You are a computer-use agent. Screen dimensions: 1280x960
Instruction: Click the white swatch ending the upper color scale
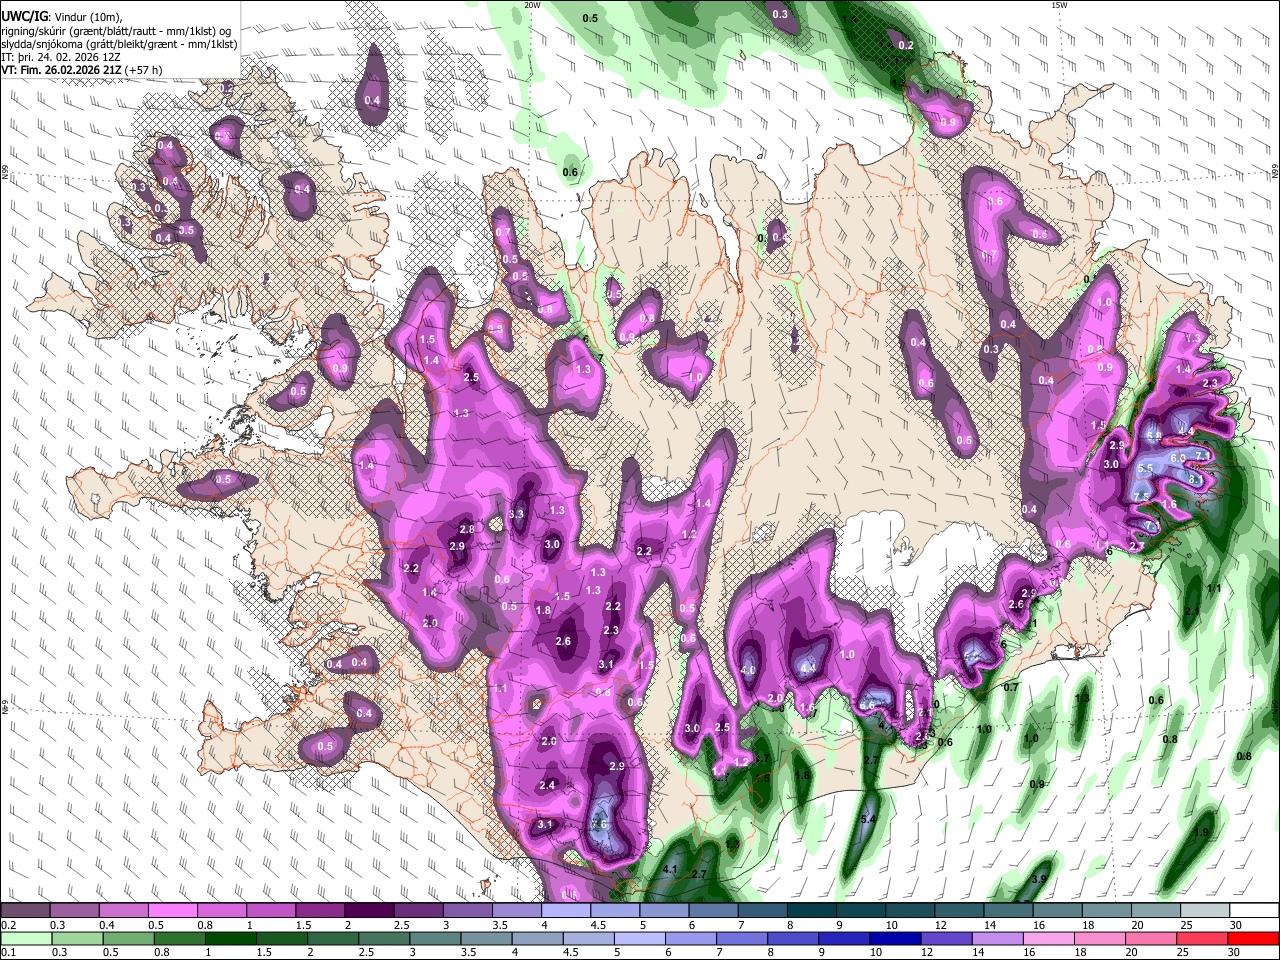coord(1254,911)
